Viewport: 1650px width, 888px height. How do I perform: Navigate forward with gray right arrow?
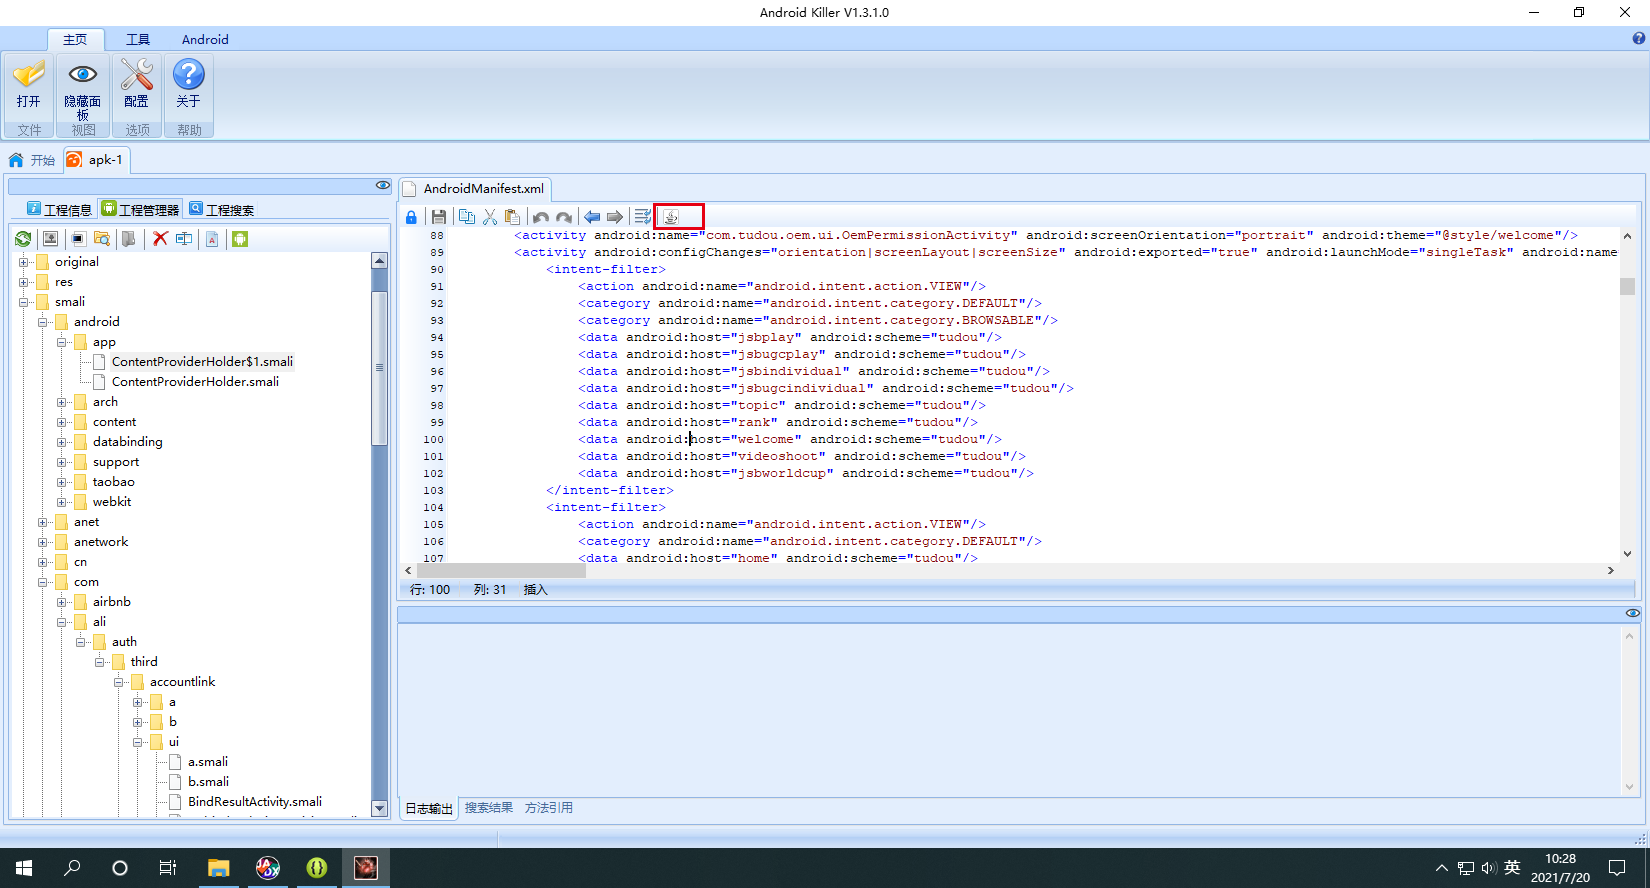[615, 217]
